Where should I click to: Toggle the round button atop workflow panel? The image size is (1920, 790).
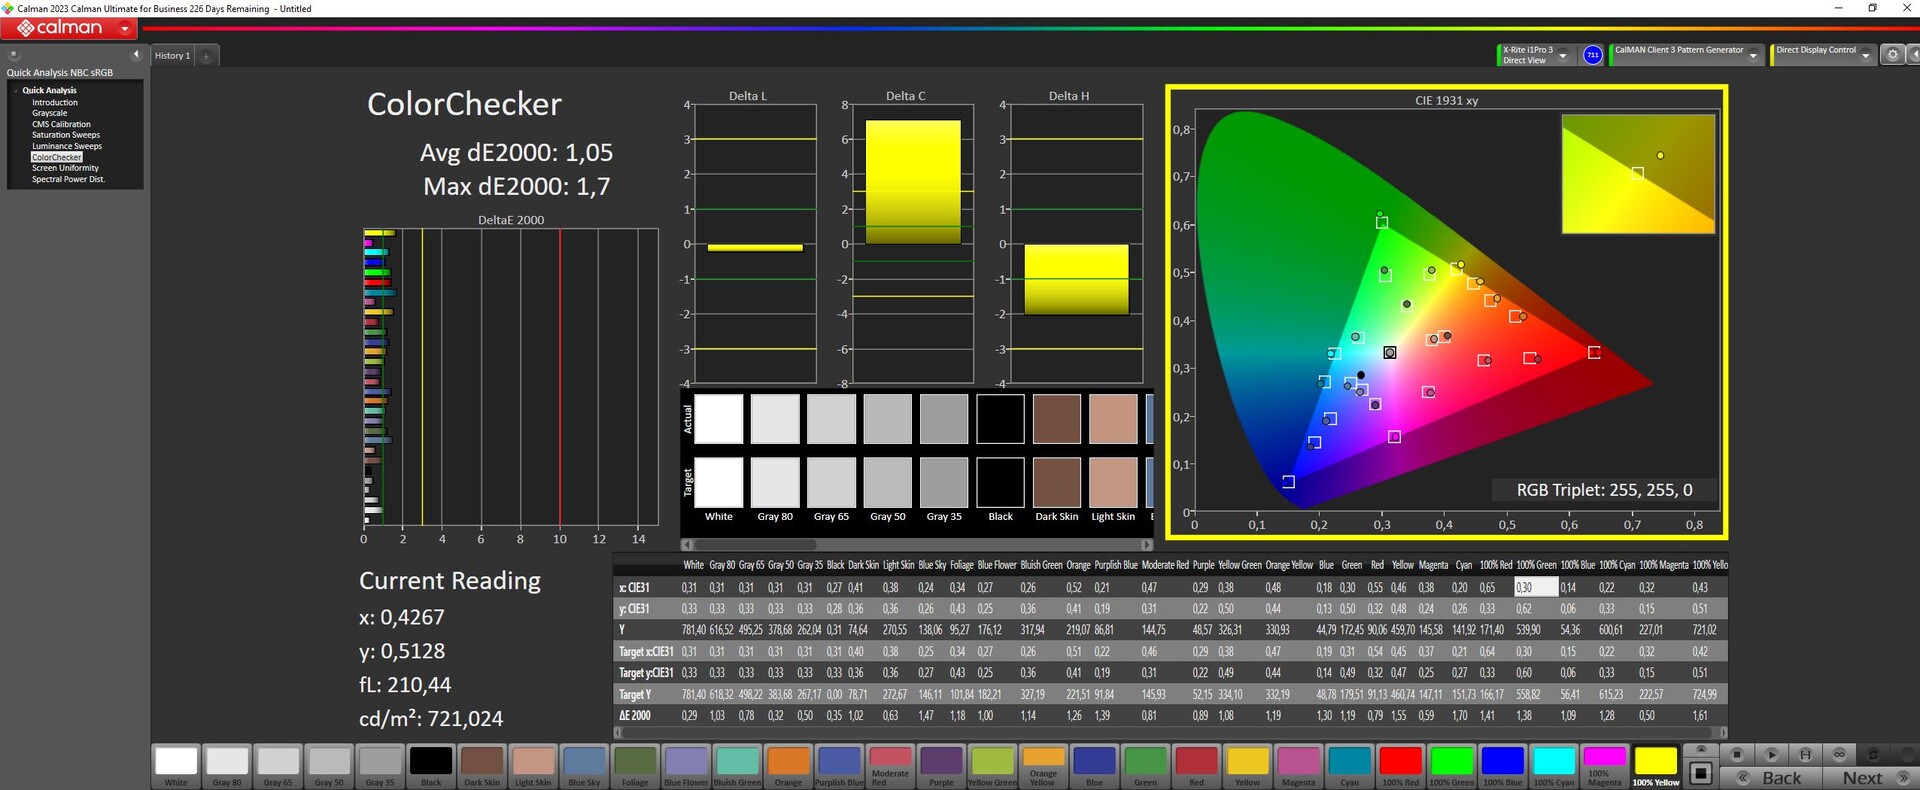pyautogui.click(x=14, y=55)
